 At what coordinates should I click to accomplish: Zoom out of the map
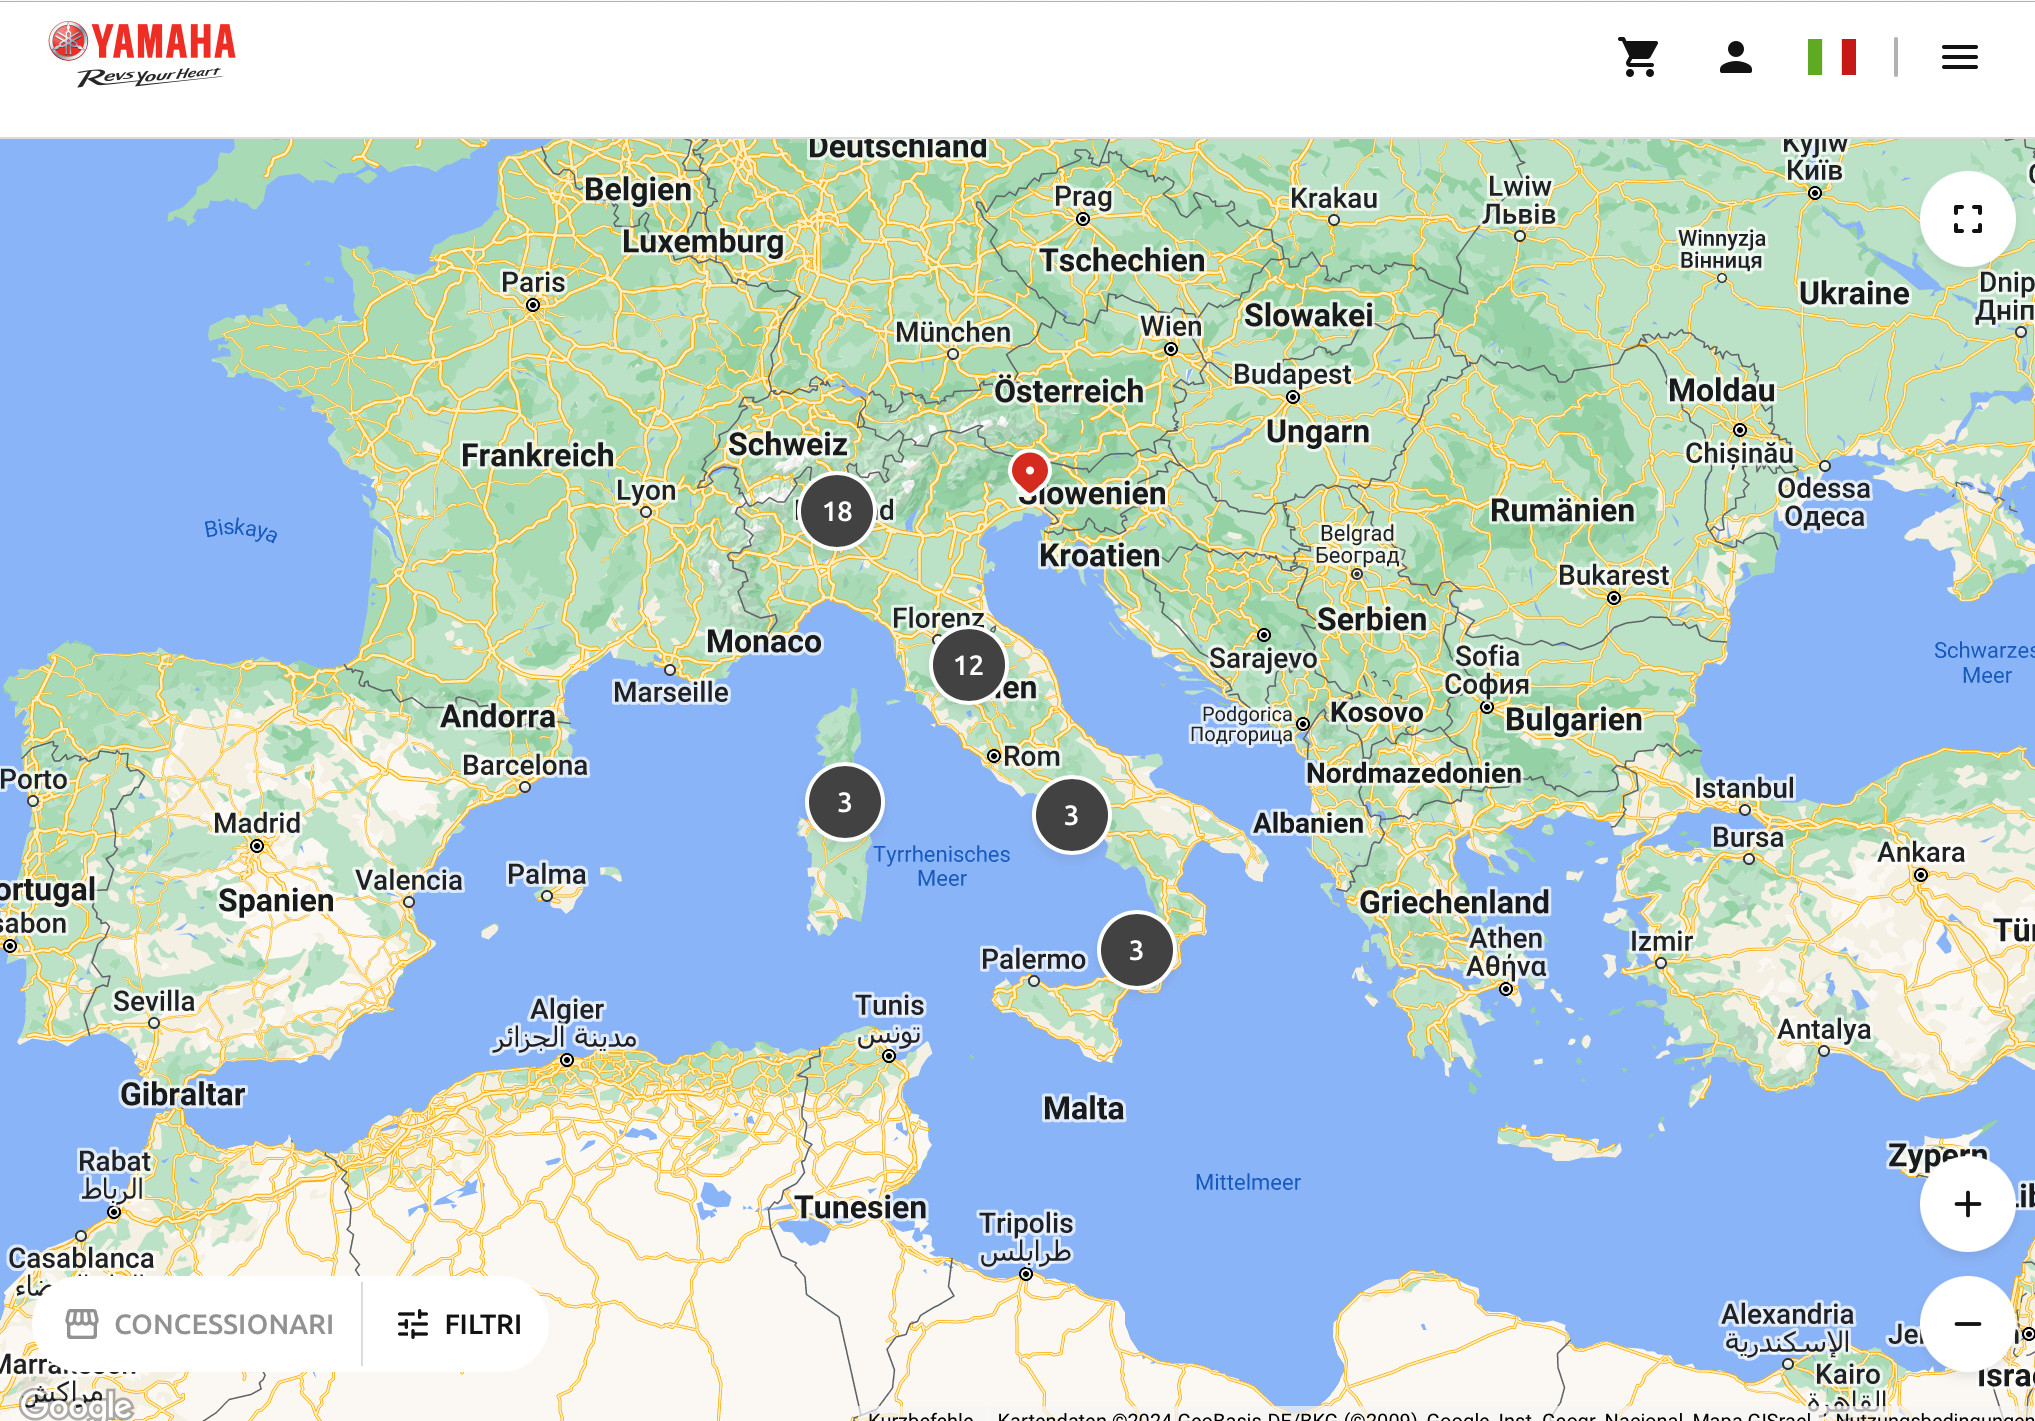(1967, 1324)
